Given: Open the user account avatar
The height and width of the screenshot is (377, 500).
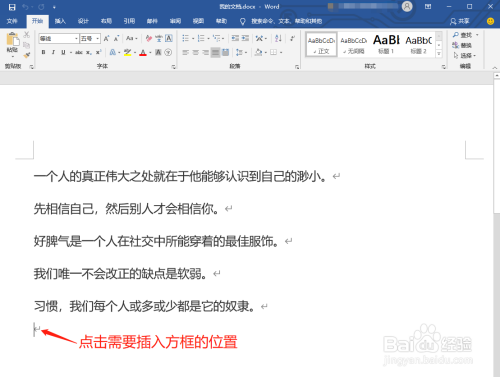Looking at the screenshot, I should point(407,6).
